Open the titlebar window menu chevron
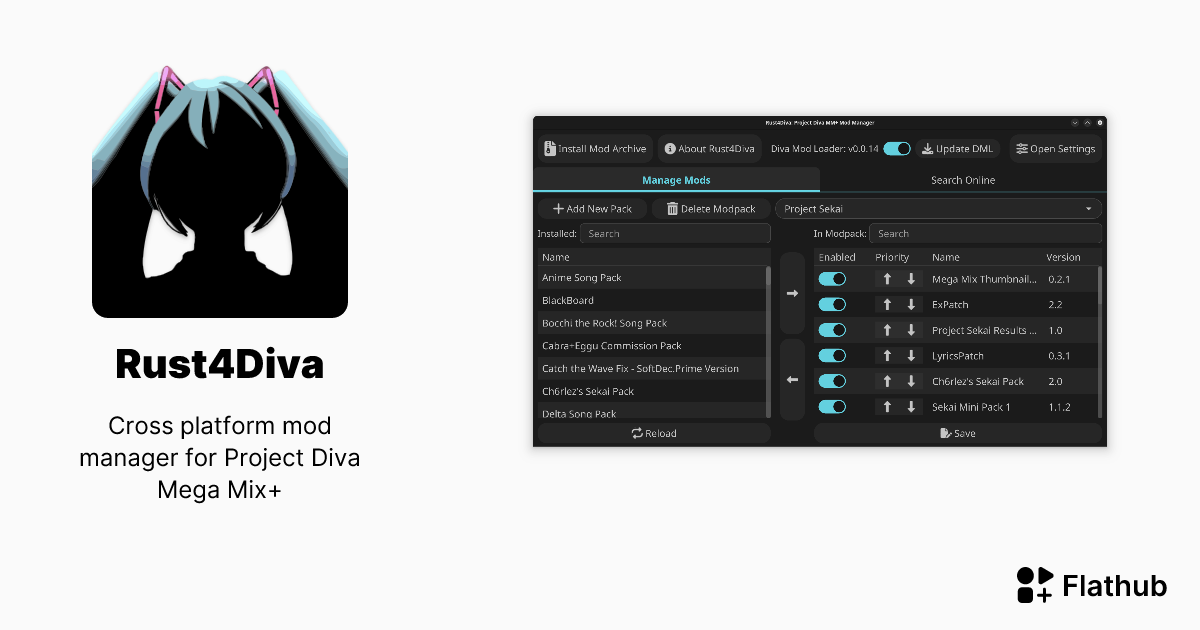 click(1075, 122)
